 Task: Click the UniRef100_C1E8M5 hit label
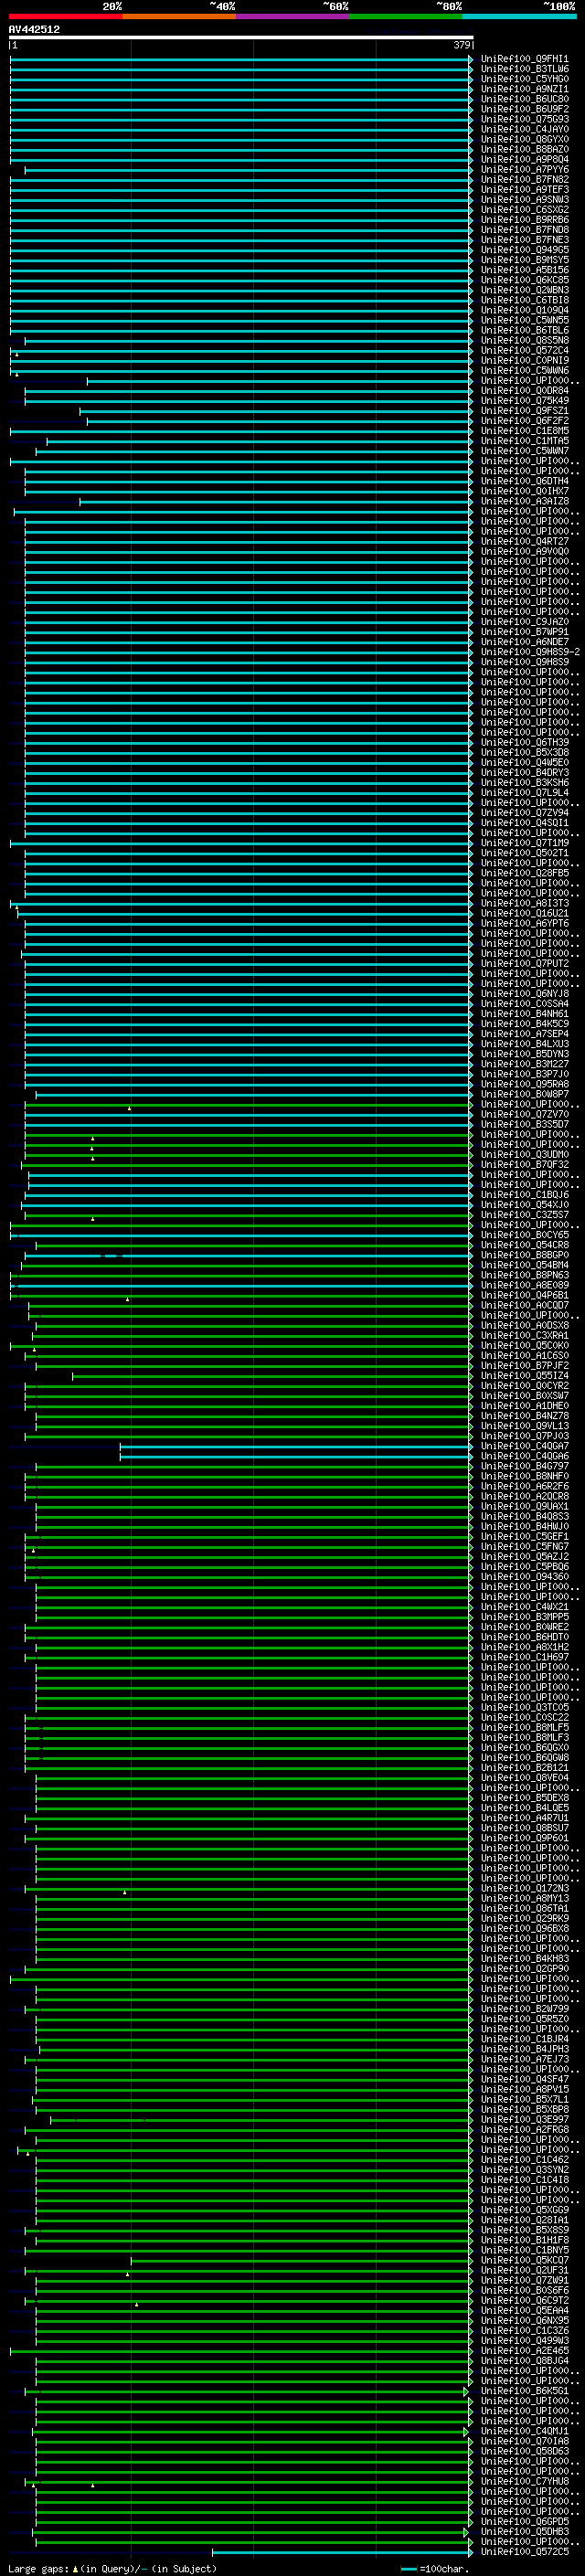point(525,430)
